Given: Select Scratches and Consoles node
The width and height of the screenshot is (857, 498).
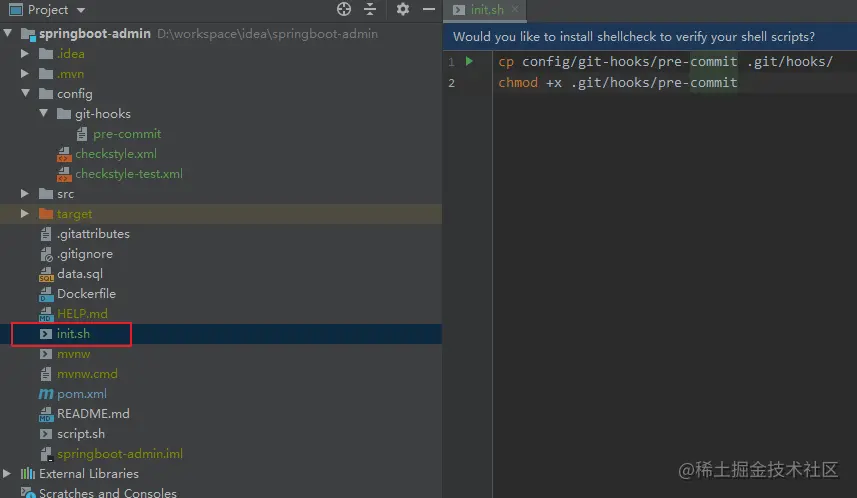Looking at the screenshot, I should 108,493.
